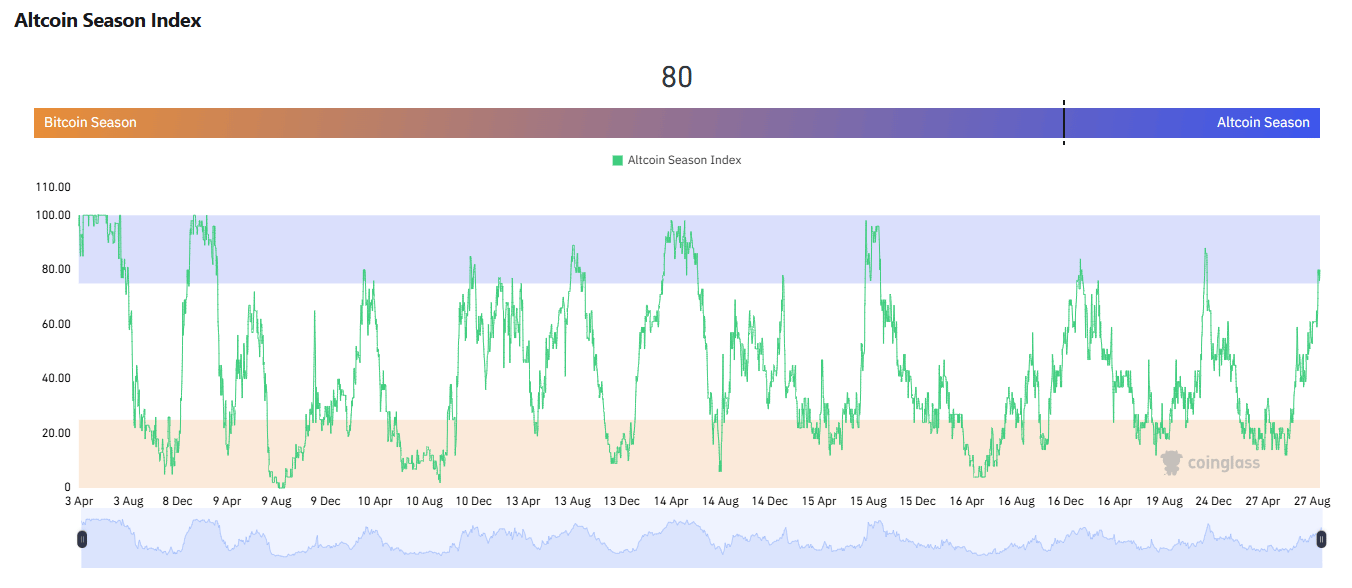Image resolution: width=1352 pixels, height=588 pixels.
Task: Click the black index marker on gradient bar
Action: (1064, 122)
